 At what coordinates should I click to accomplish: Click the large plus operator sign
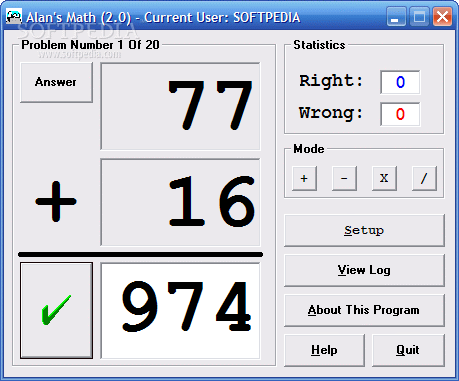point(56,201)
